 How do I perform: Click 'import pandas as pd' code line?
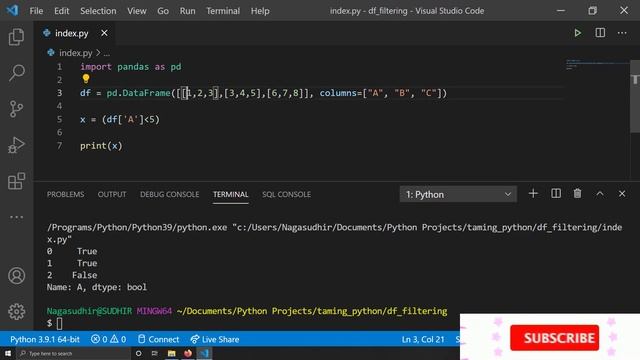131,67
